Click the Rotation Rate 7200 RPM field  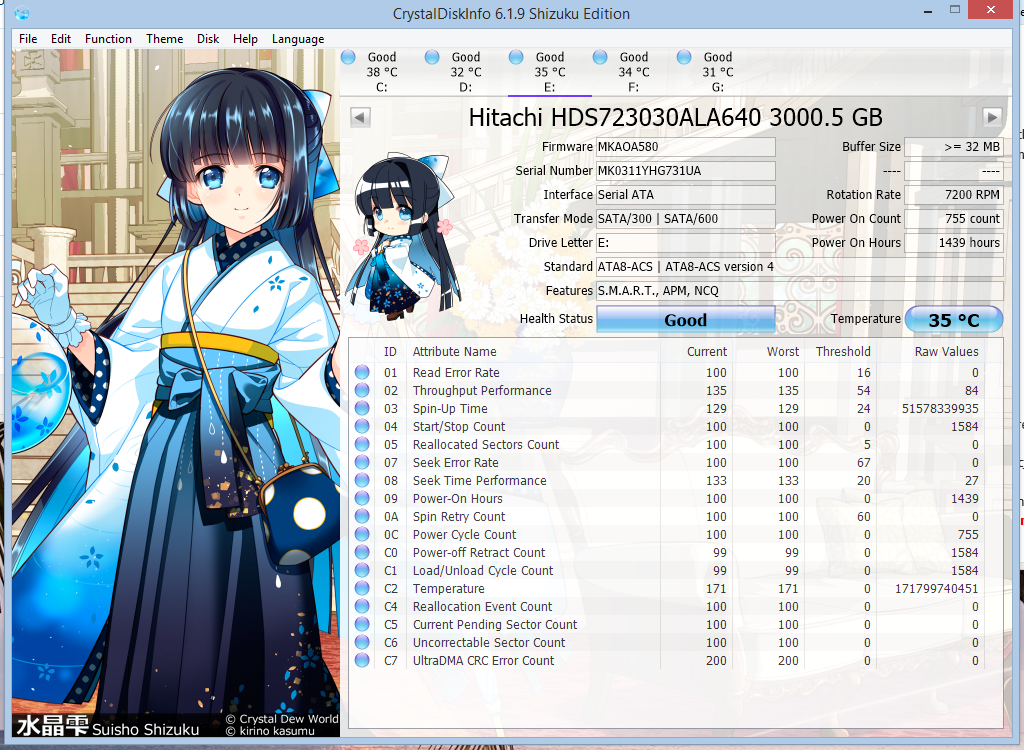pyautogui.click(x=953, y=195)
